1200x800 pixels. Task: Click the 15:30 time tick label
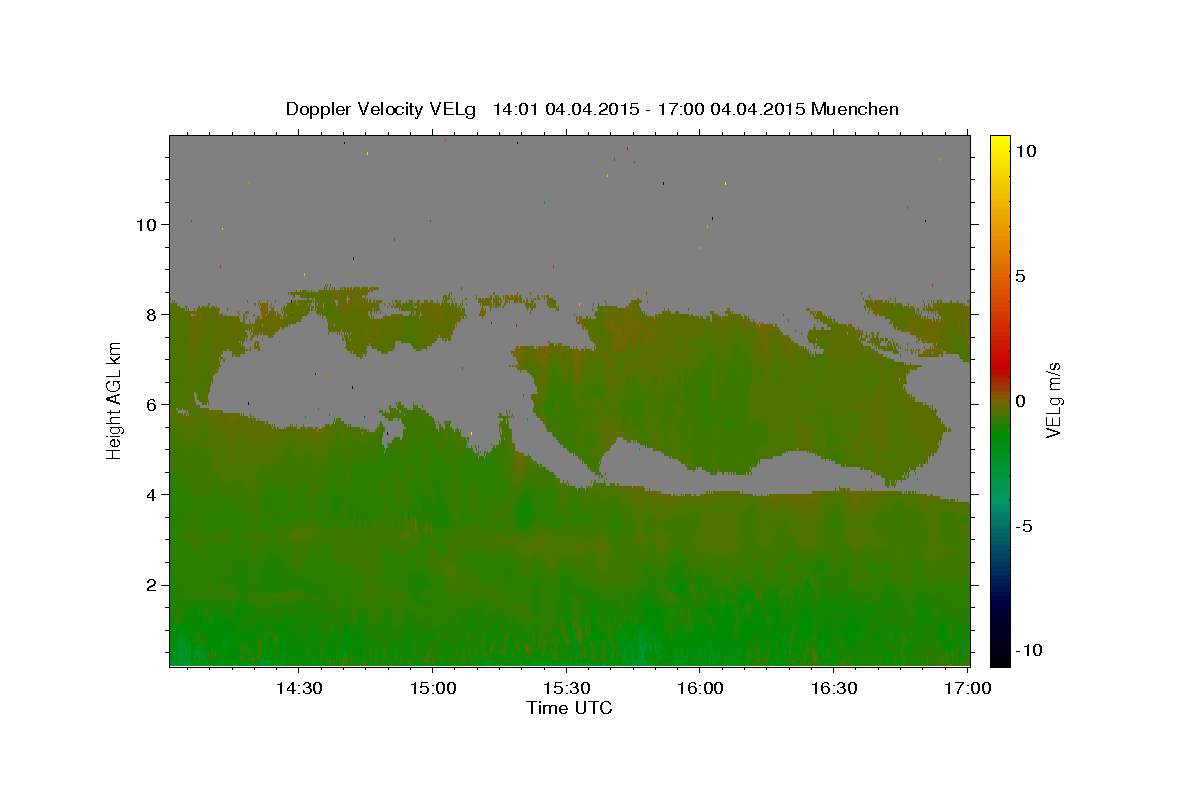click(566, 688)
